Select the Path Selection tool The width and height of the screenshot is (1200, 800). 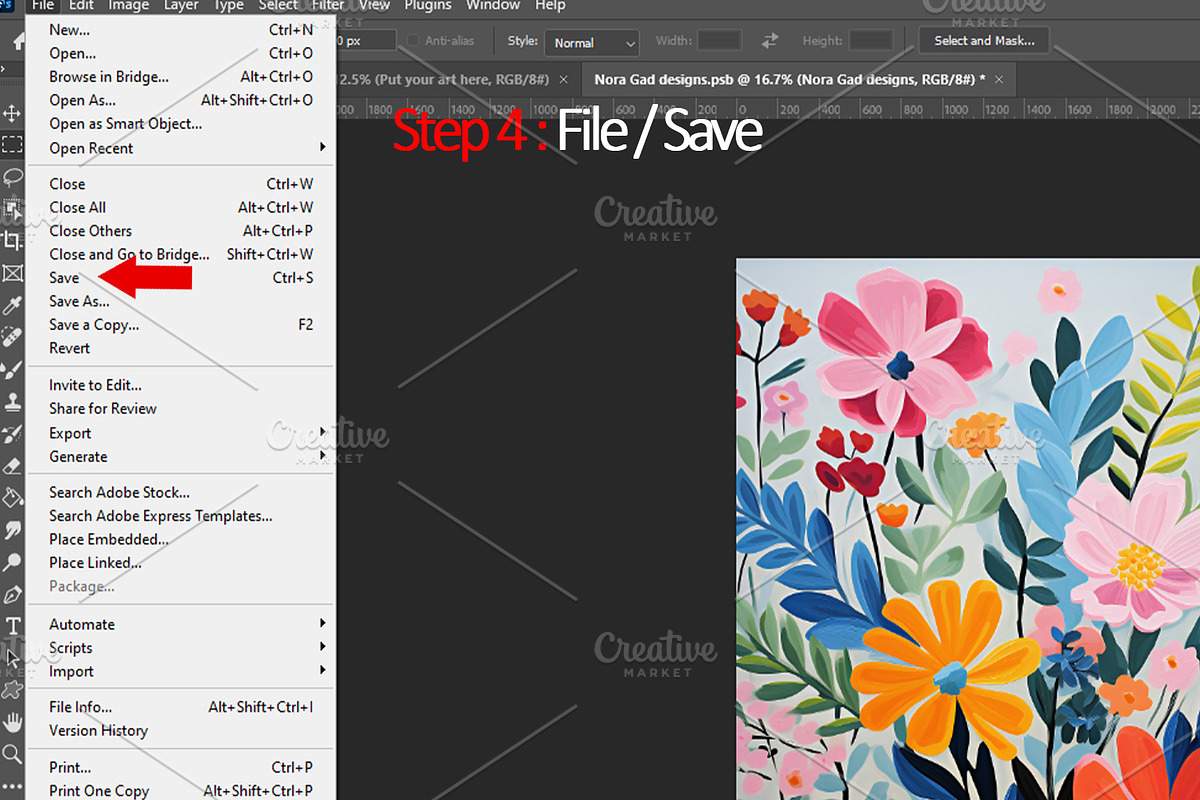pyautogui.click(x=12, y=658)
